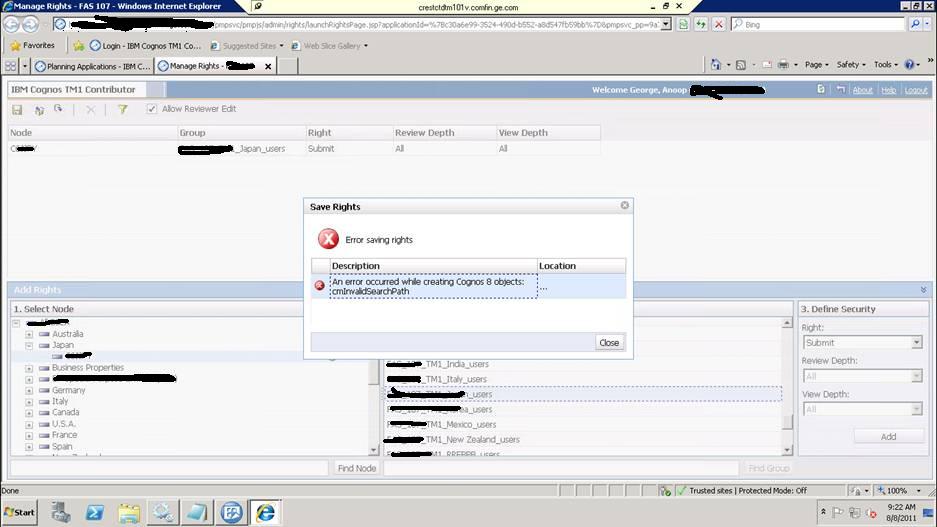The image size is (937, 527).
Task: Click the Close button in Save Rights dialog
Action: pos(609,342)
